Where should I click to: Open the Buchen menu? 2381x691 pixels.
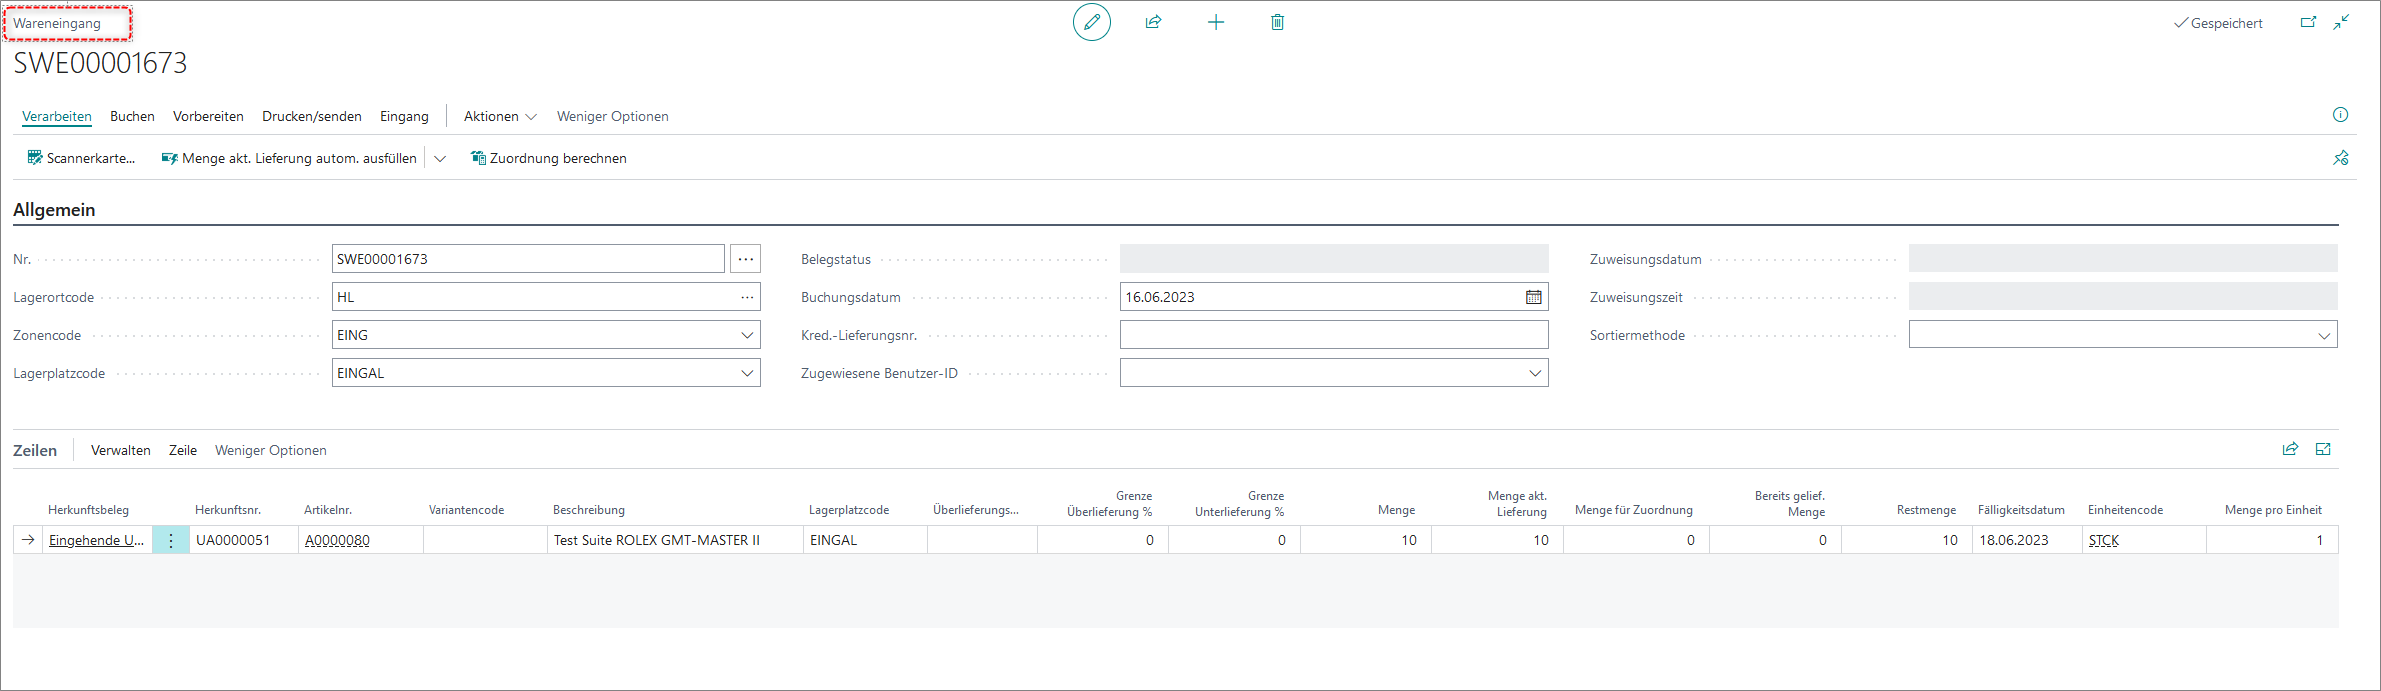coord(132,116)
